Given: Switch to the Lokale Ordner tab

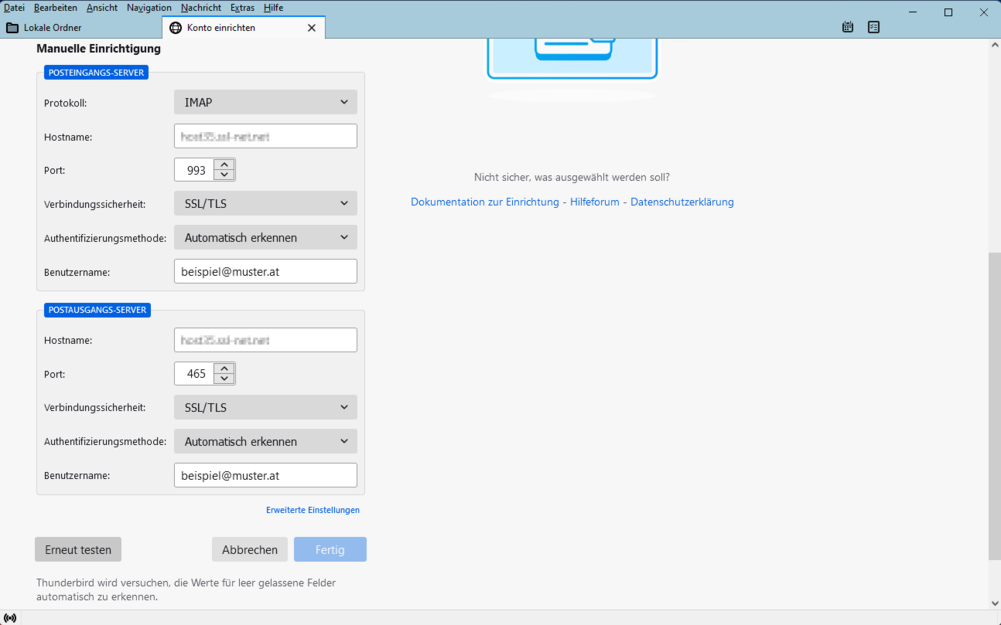Looking at the screenshot, I should pos(52,28).
